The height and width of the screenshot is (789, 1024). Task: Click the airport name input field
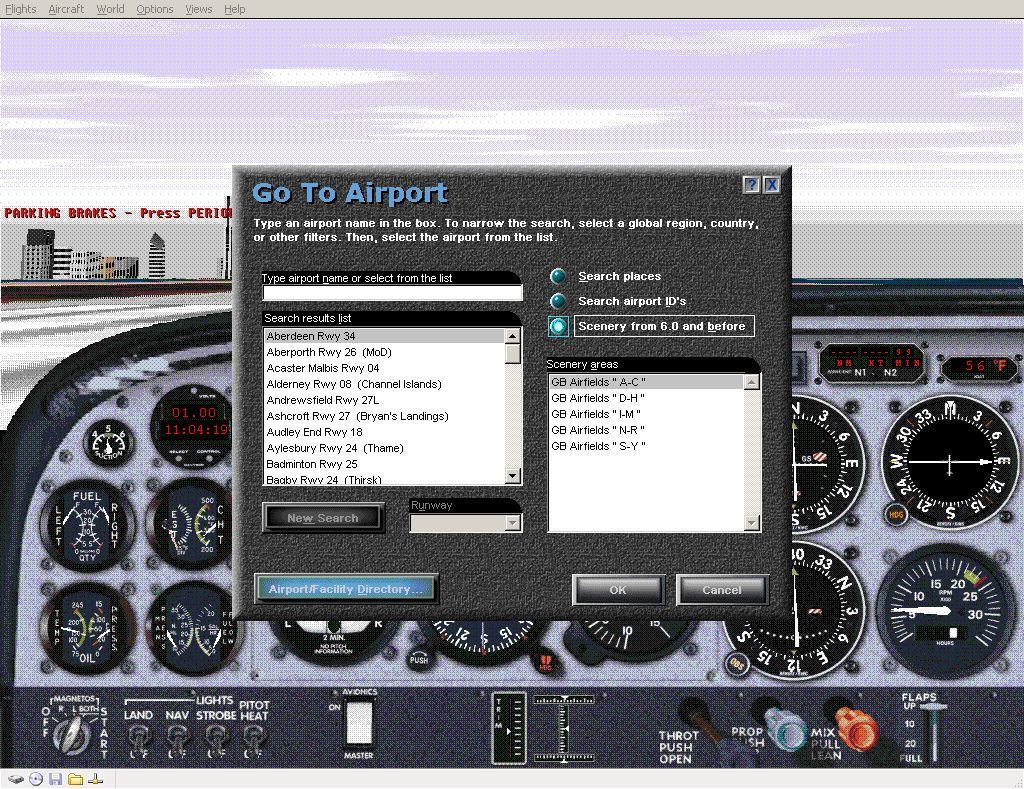tap(392, 293)
